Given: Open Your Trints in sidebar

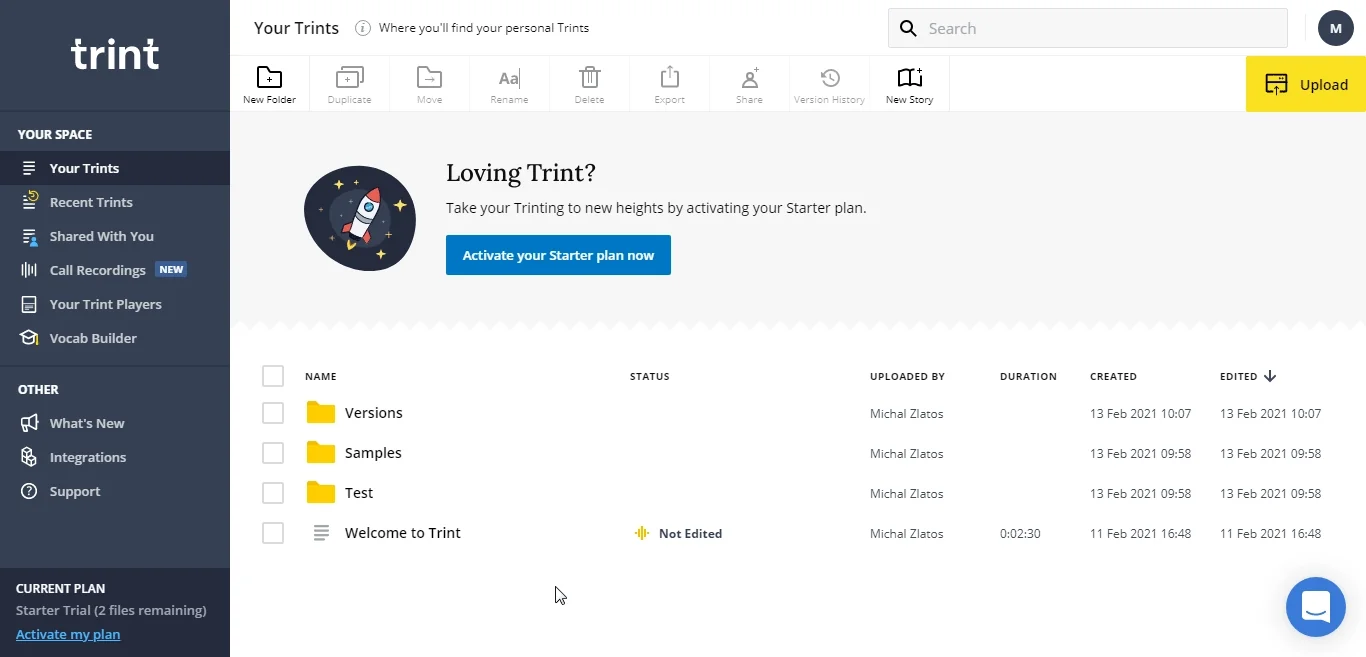Looking at the screenshot, I should tap(115, 168).
